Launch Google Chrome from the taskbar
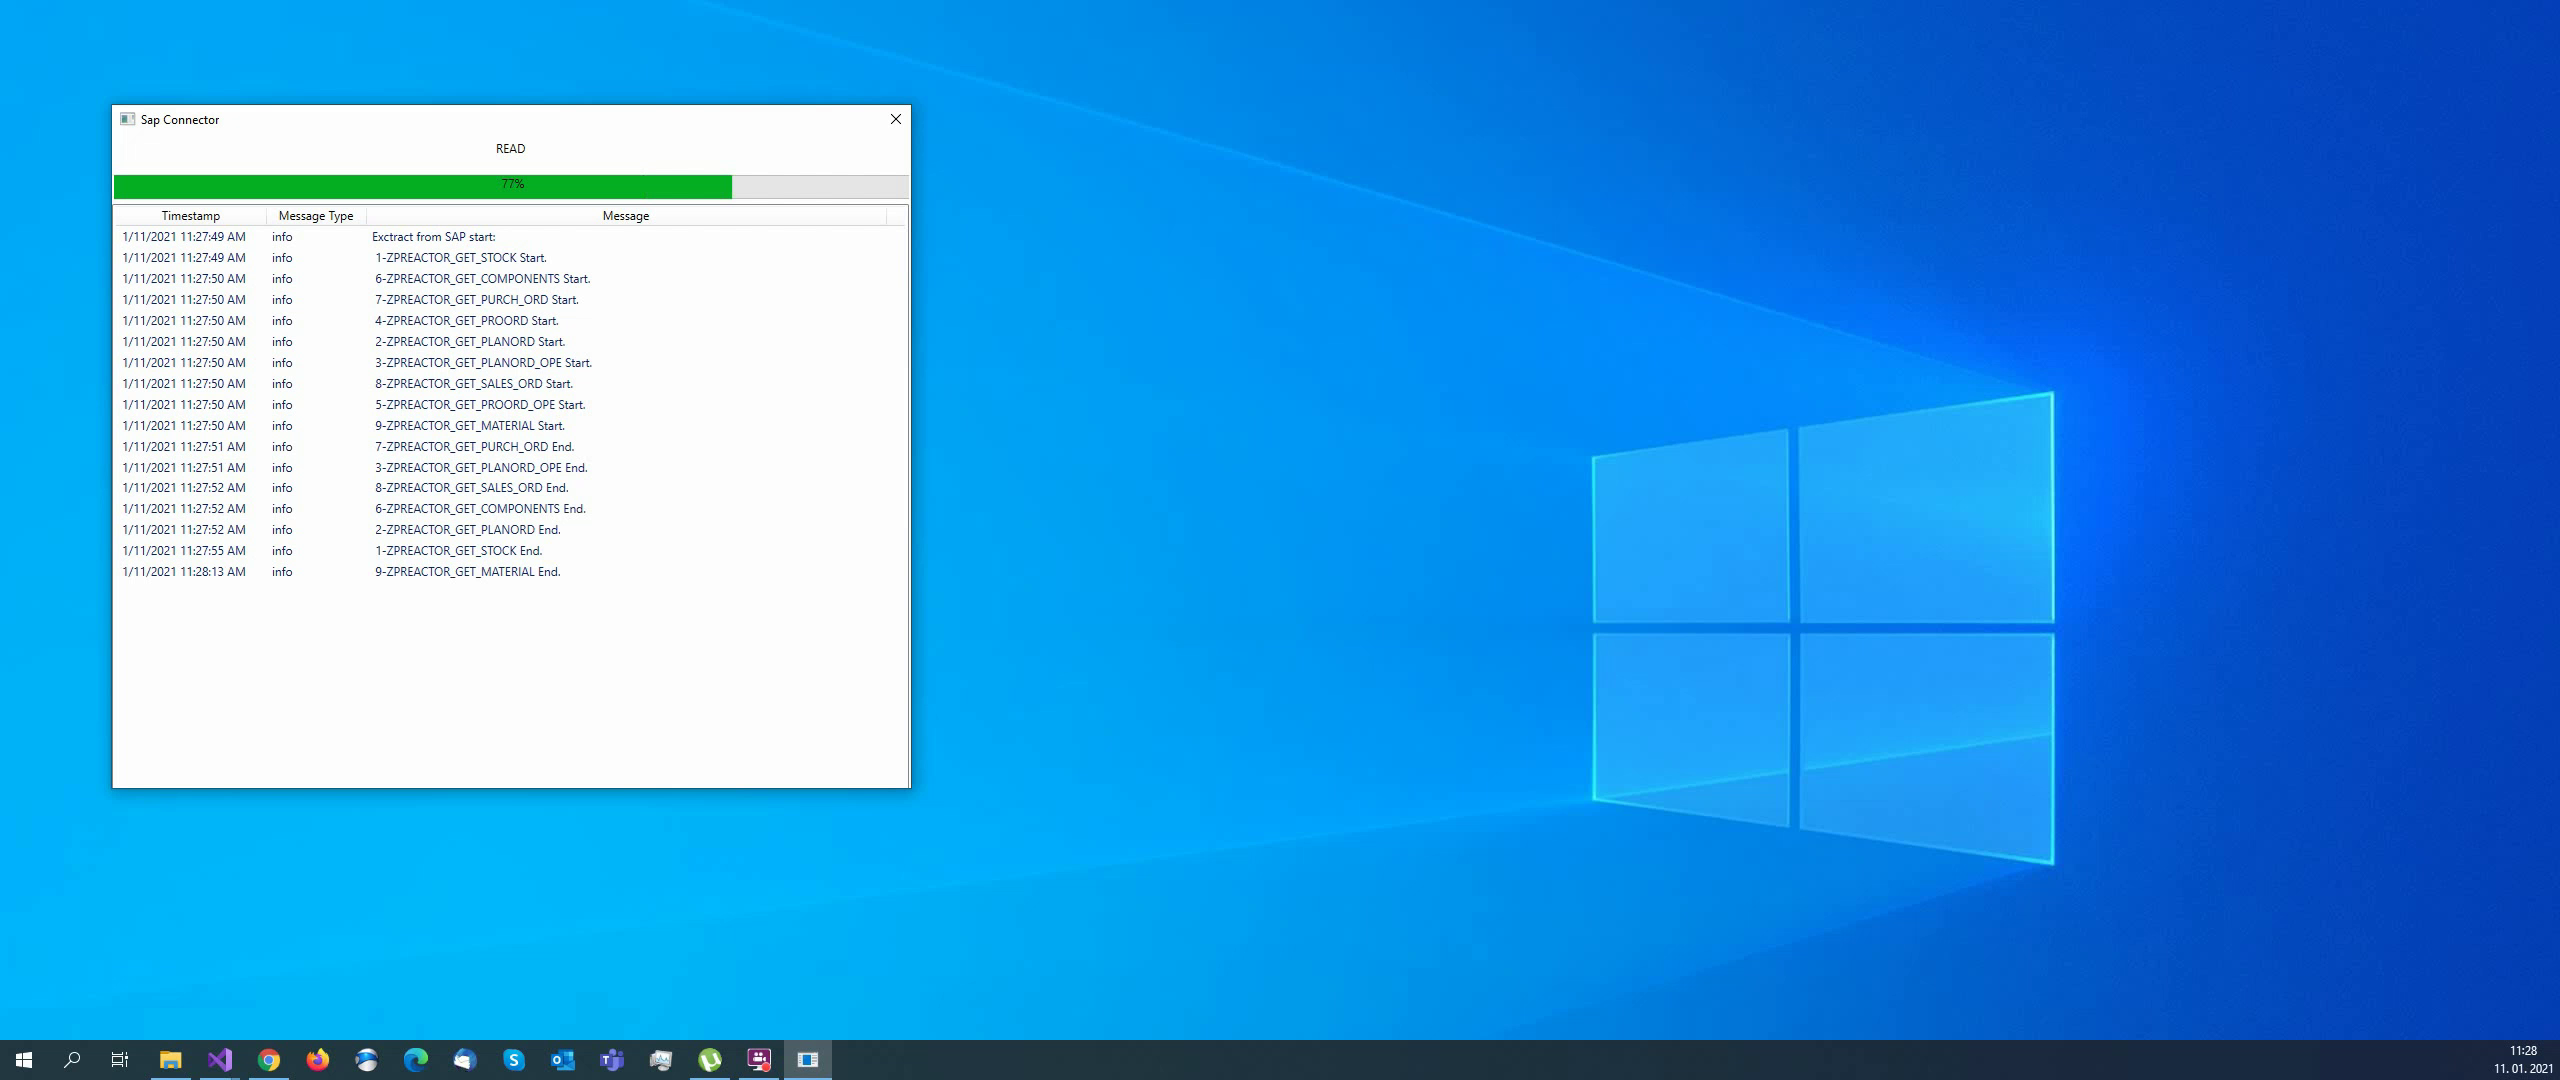Screen dimensions: 2560x1080 [x=269, y=1059]
